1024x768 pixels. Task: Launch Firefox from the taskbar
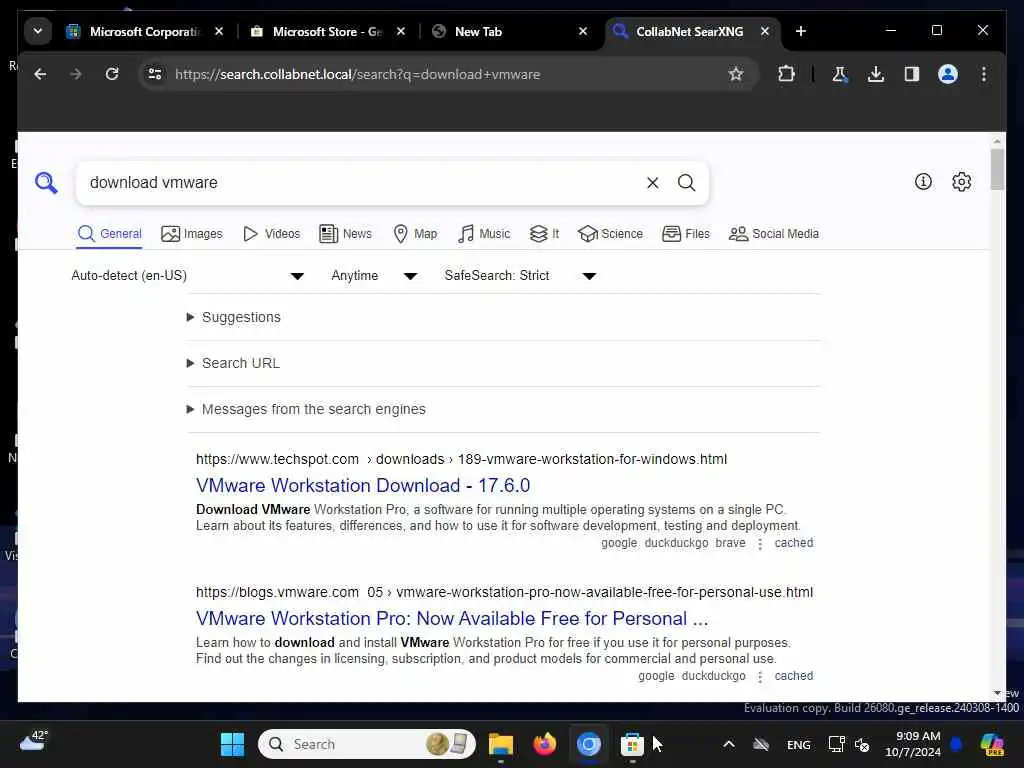[x=545, y=744]
